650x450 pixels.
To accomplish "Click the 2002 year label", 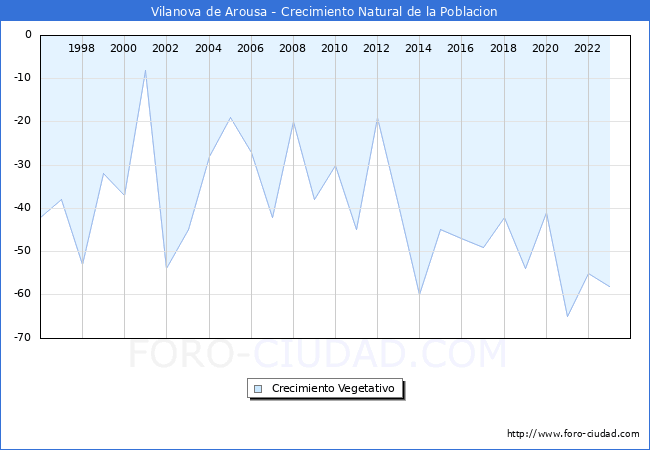I will click(165, 48).
